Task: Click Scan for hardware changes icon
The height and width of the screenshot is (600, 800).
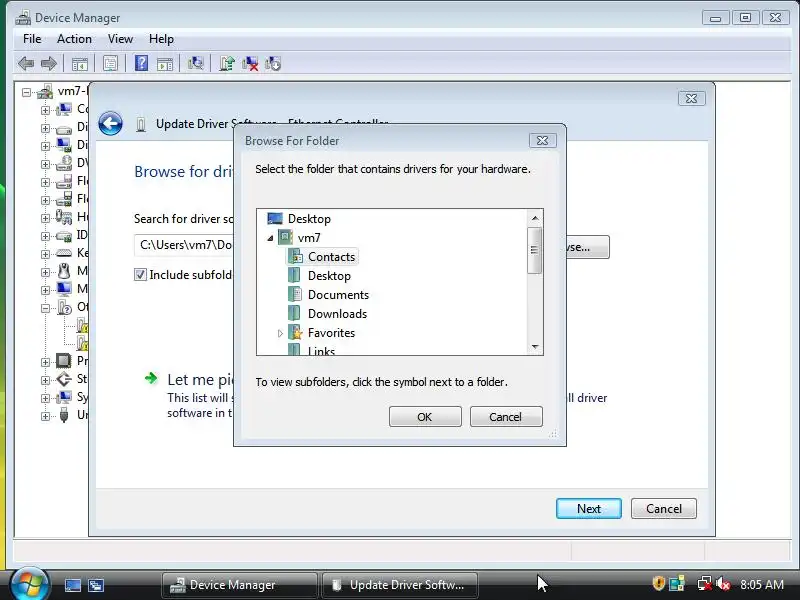Action: click(x=195, y=63)
